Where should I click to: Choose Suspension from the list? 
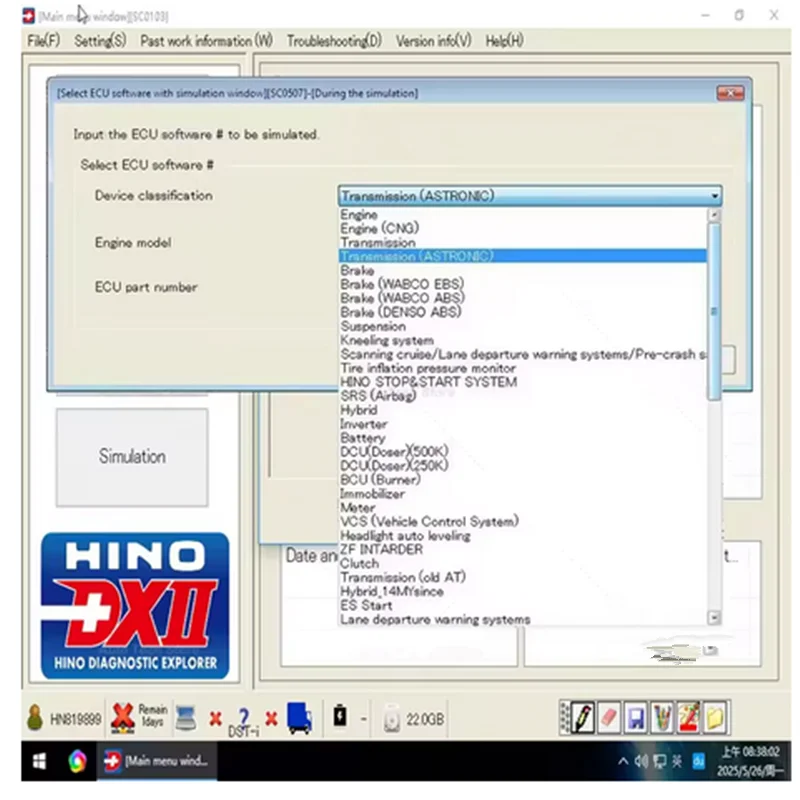[x=523, y=326]
